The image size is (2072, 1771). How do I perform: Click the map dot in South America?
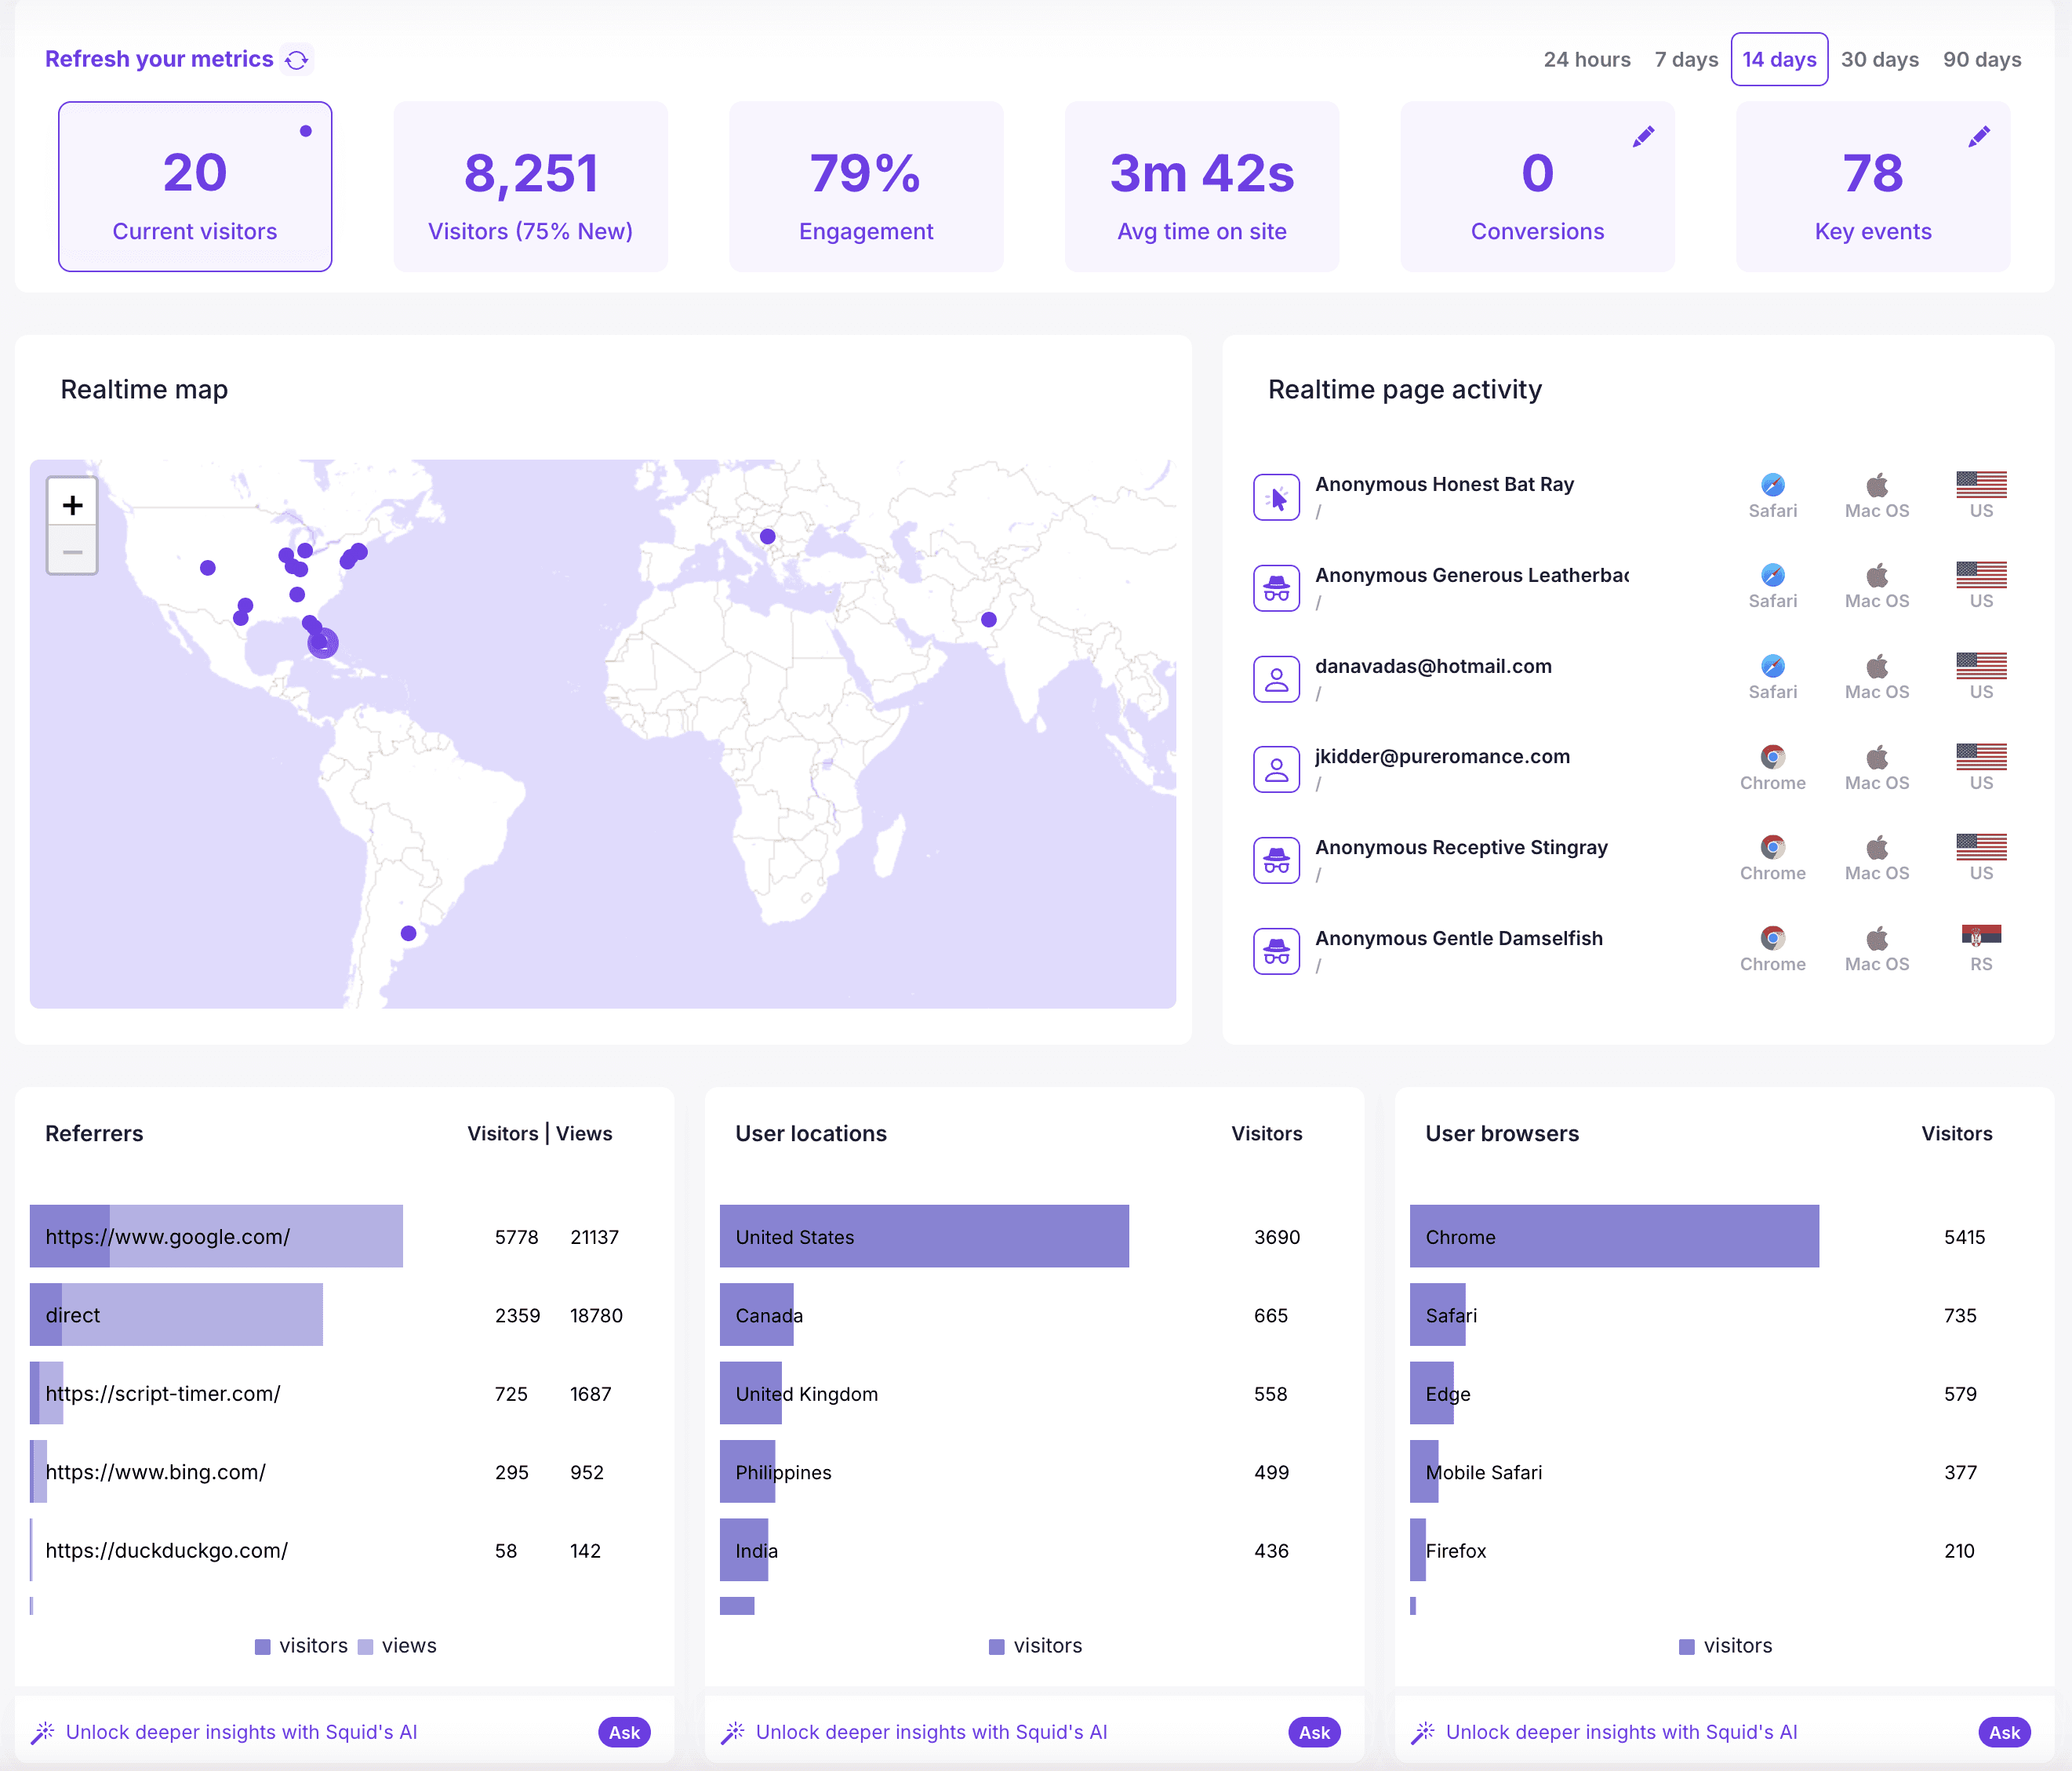tap(408, 933)
